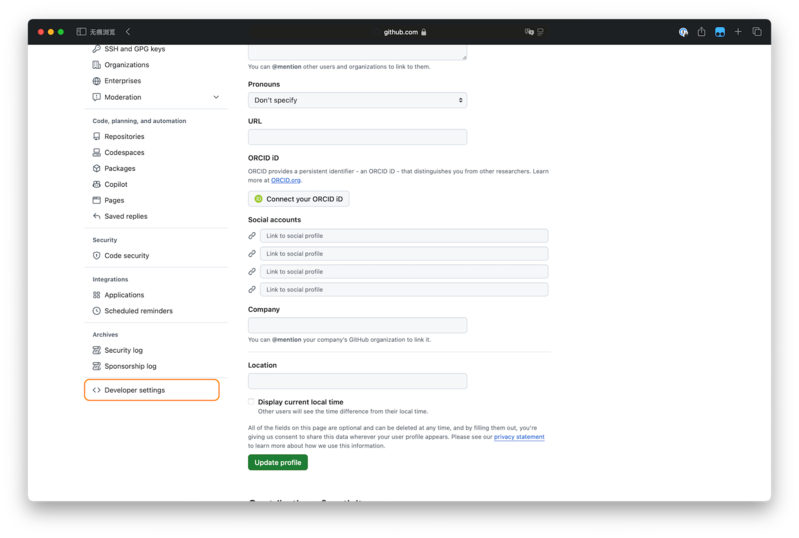Click the Safari share icon

[701, 32]
